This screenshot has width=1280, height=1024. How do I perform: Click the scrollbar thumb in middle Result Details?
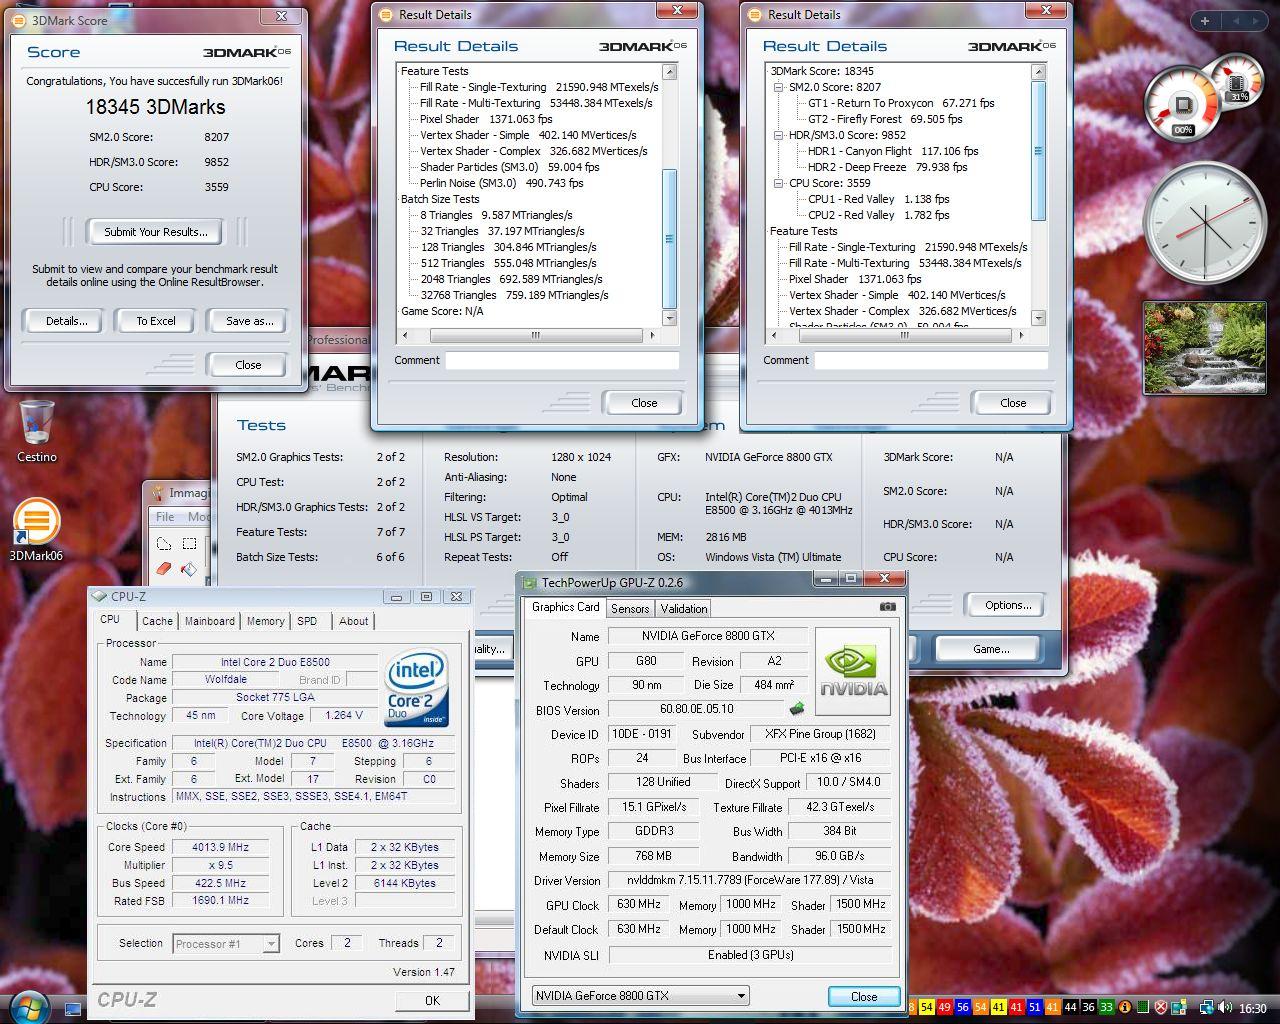pos(670,240)
